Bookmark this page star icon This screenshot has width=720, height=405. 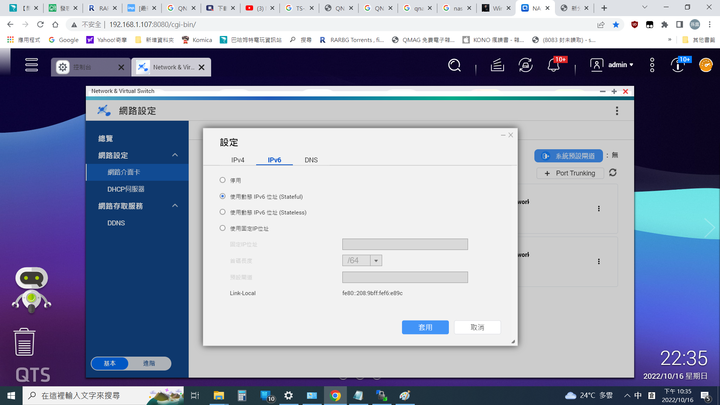[616, 24]
